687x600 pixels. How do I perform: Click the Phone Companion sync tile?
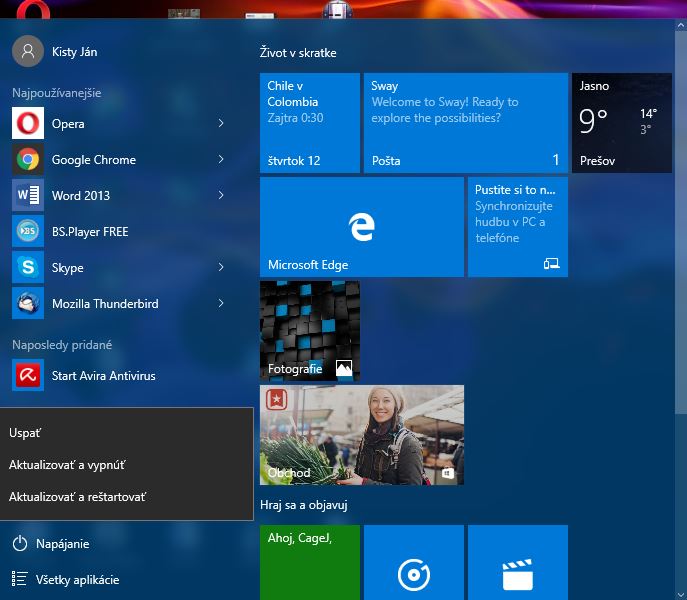[x=518, y=227]
